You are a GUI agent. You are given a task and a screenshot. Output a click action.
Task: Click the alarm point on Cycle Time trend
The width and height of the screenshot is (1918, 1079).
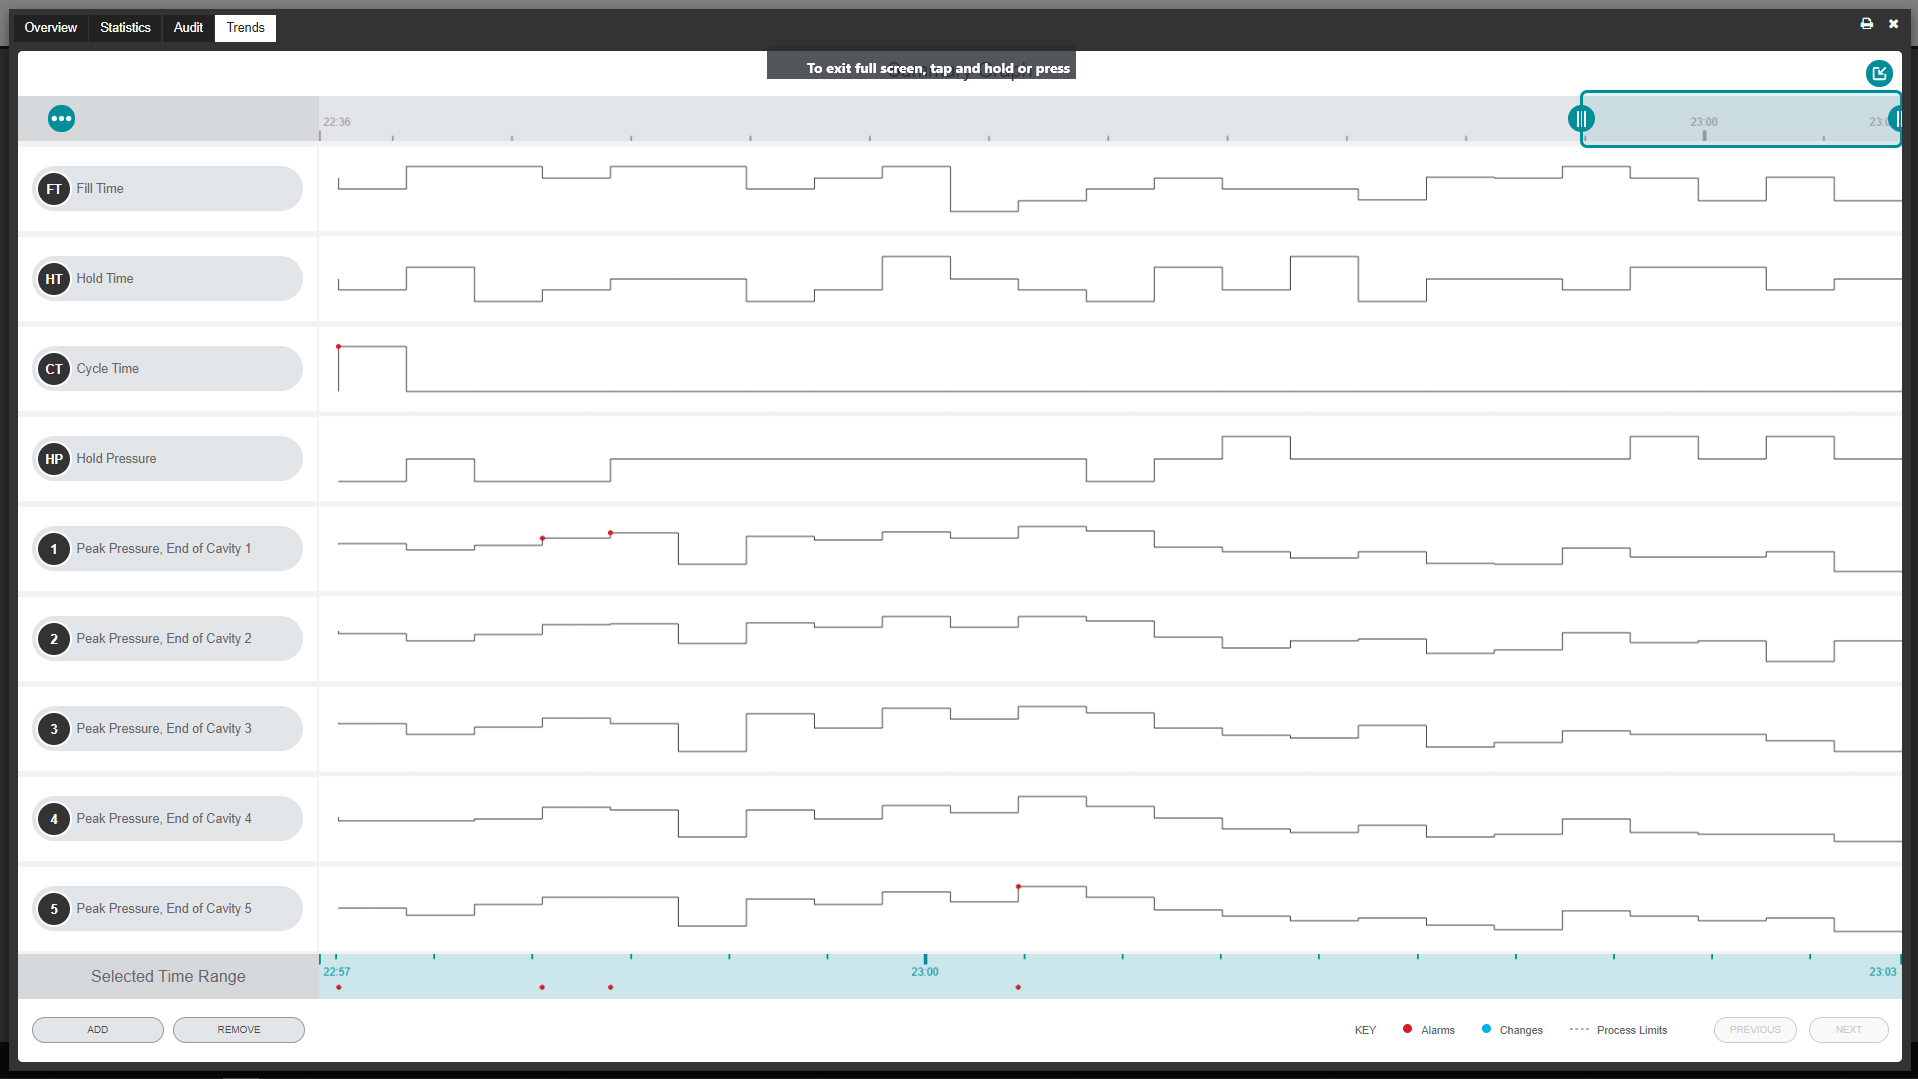pyautogui.click(x=339, y=347)
